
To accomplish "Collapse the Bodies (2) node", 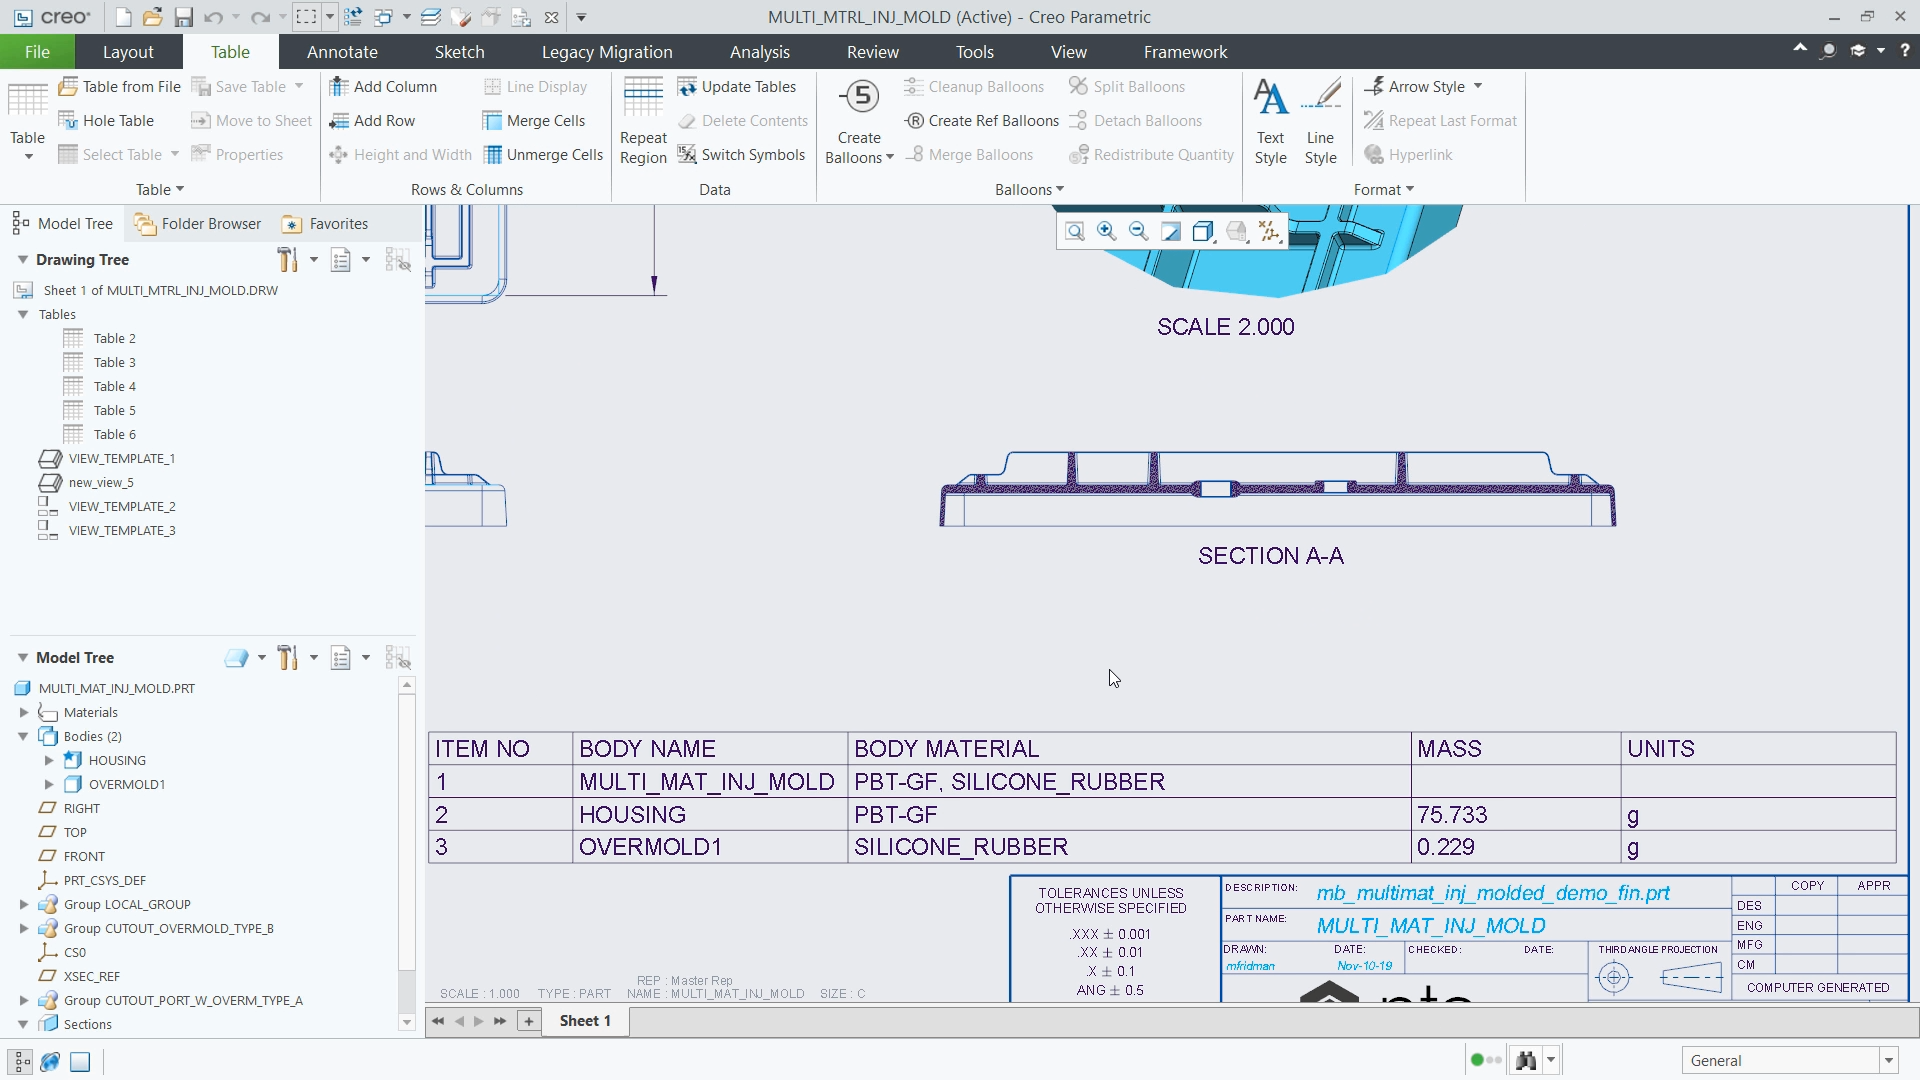I will click(x=23, y=736).
